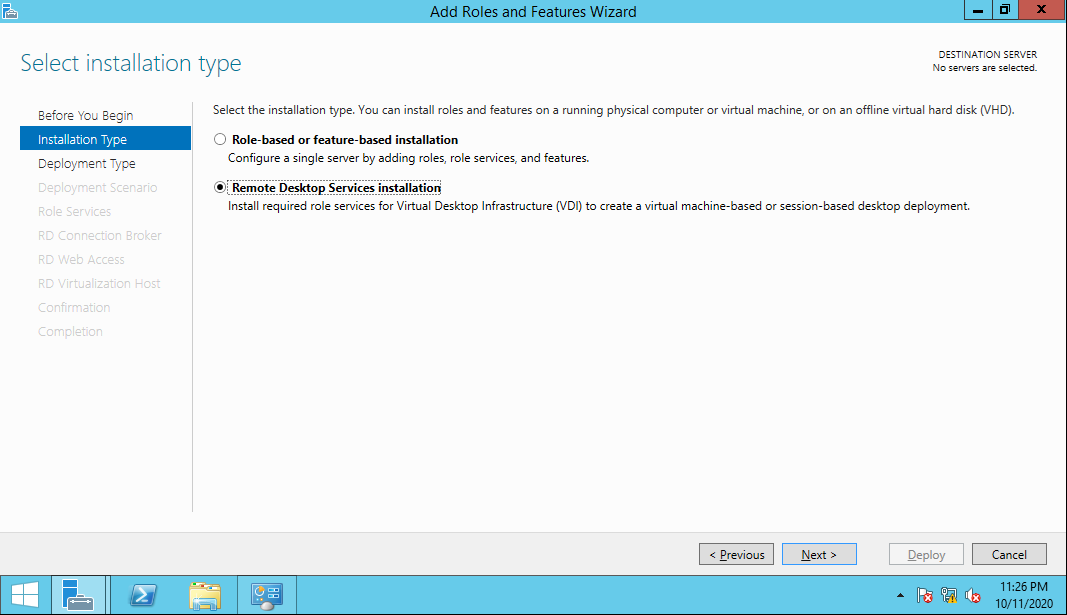
Task: Click the network status tray icon
Action: pyautogui.click(x=949, y=596)
